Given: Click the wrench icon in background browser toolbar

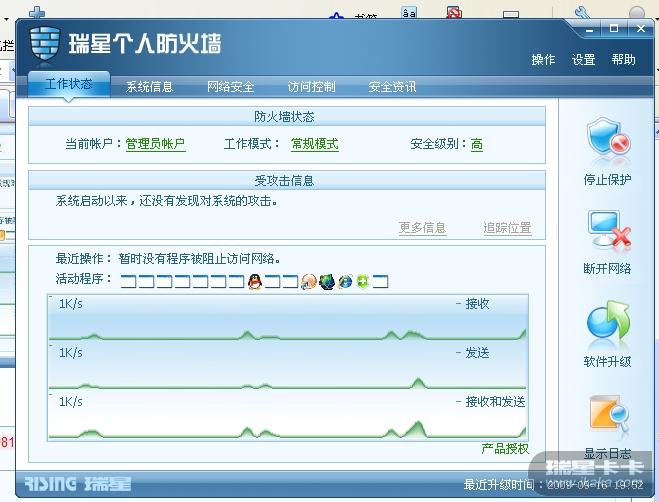Looking at the screenshot, I should pos(583,12).
